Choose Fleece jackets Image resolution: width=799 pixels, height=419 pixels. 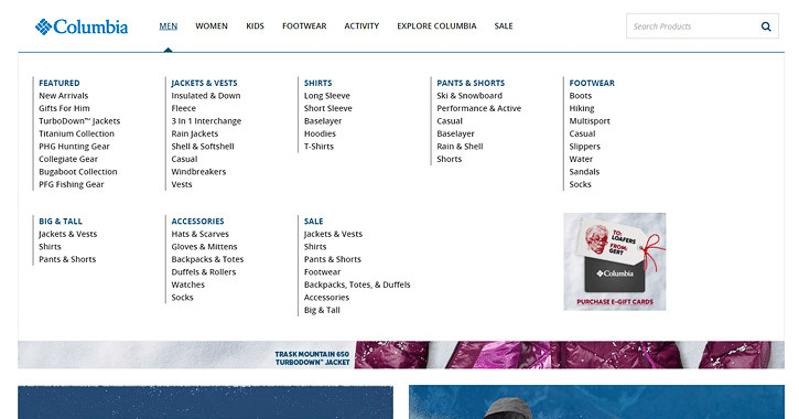[183, 109]
